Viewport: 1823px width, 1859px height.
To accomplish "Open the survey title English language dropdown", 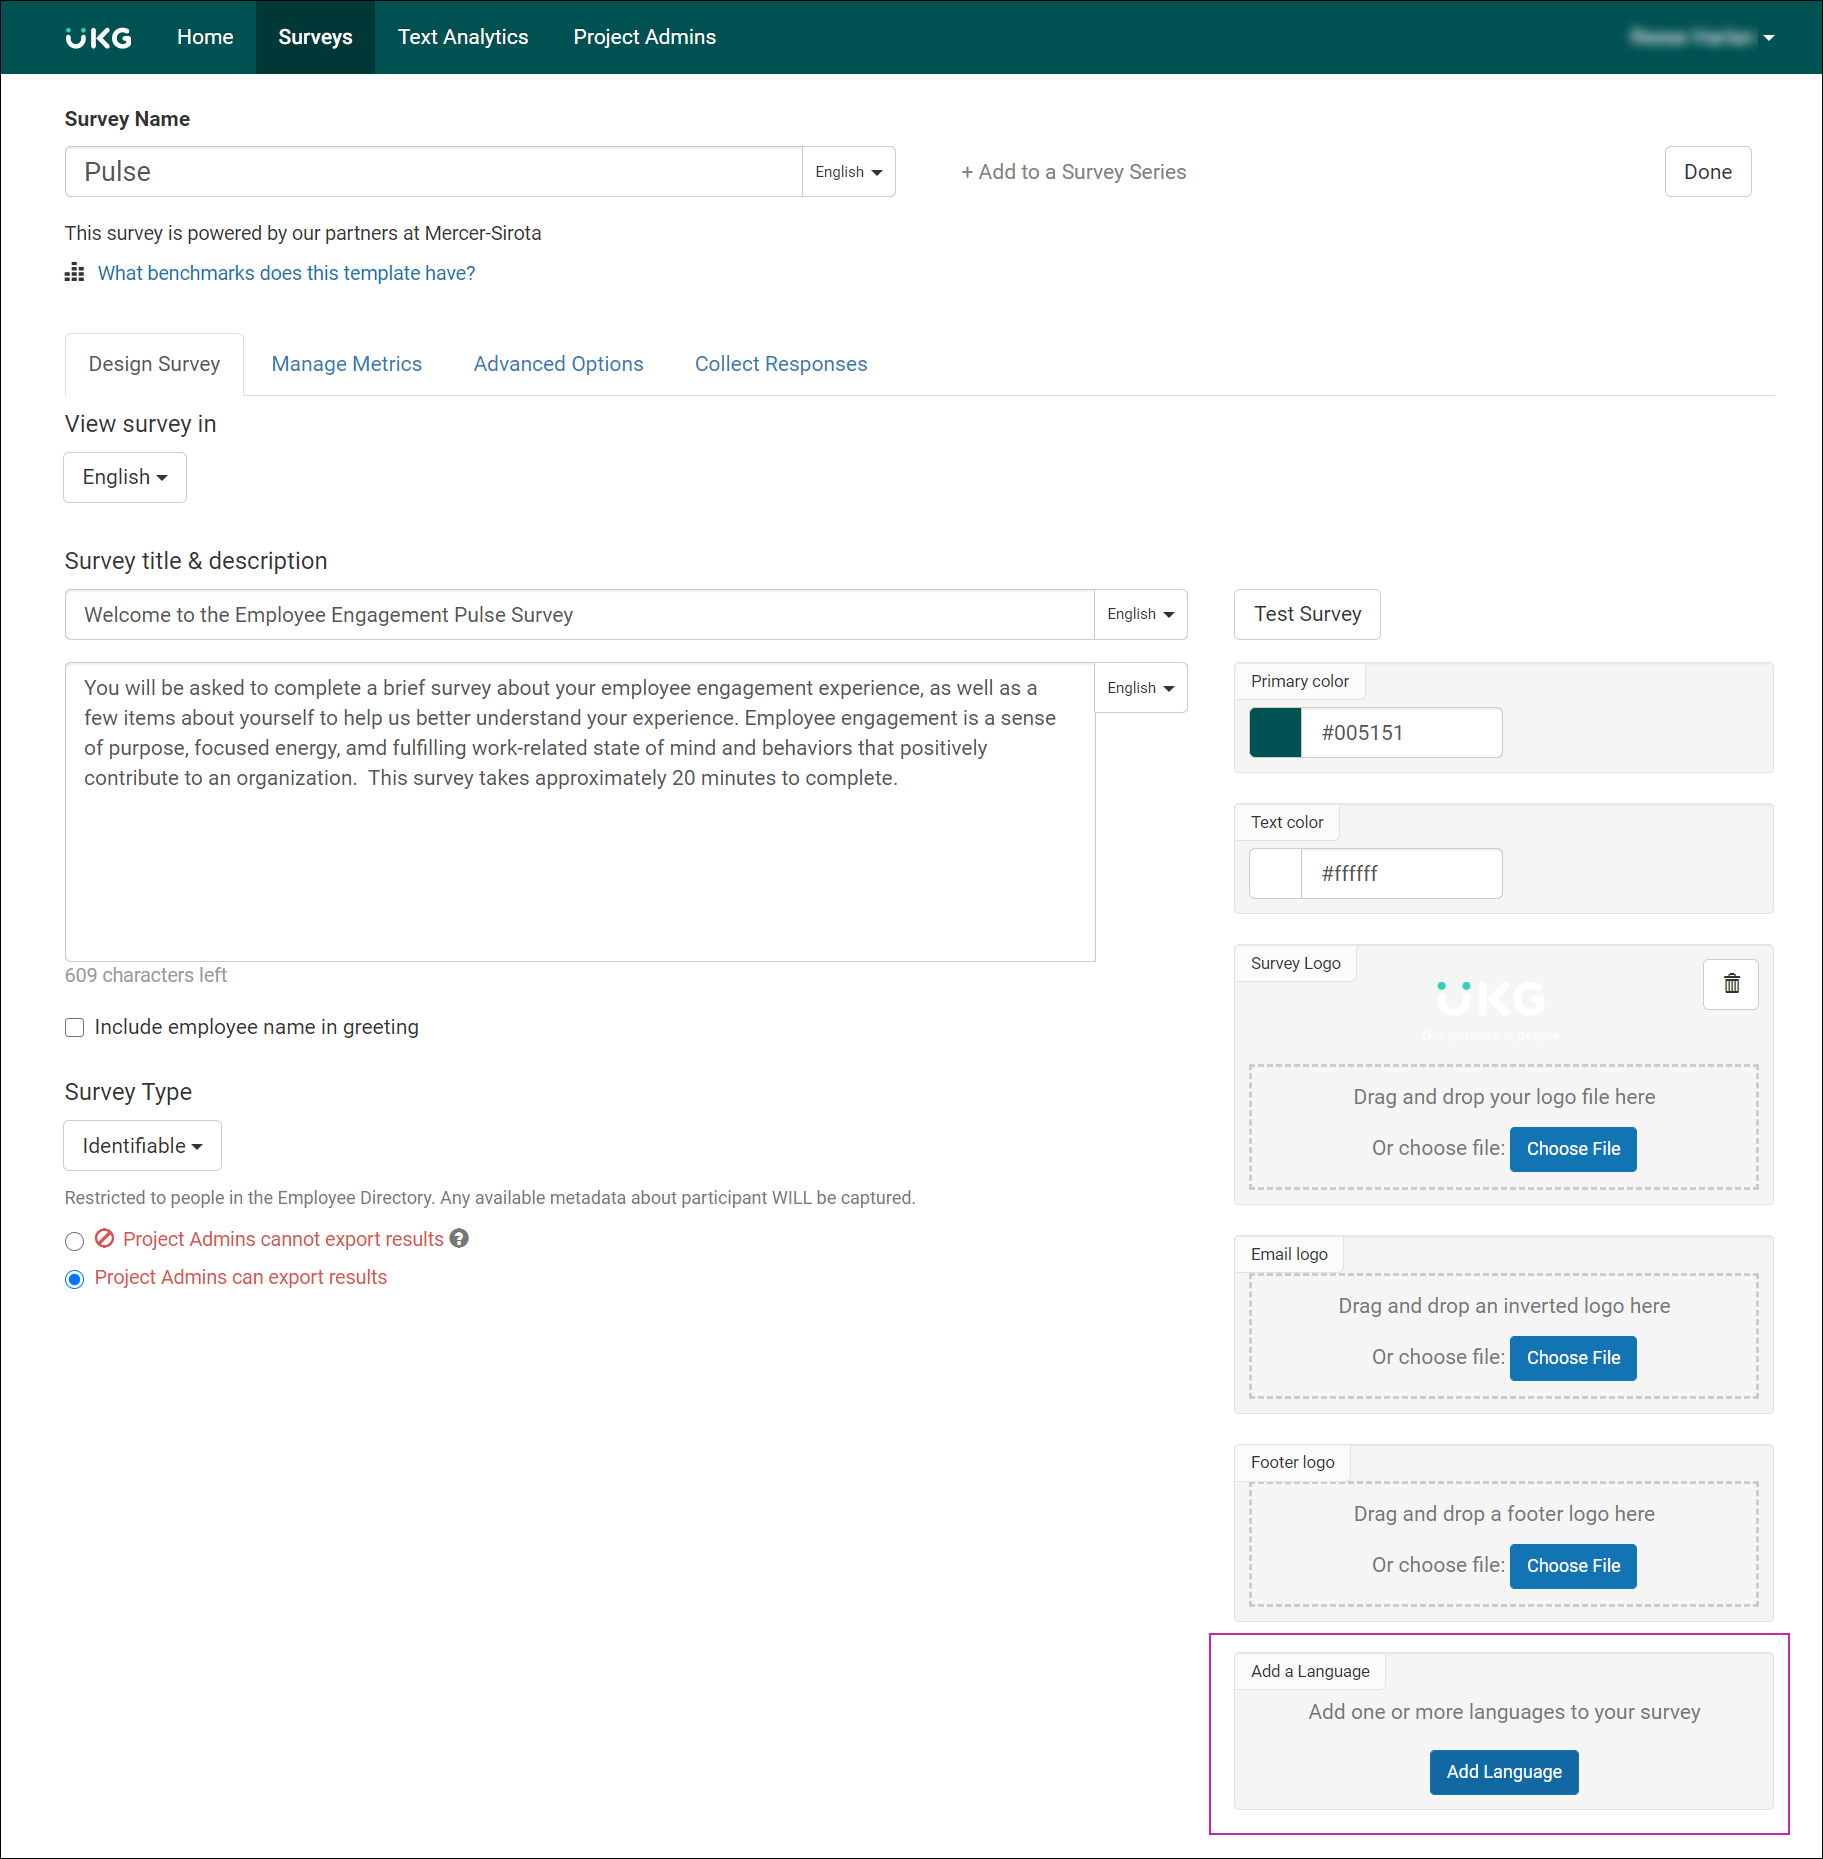I will pos(1140,614).
